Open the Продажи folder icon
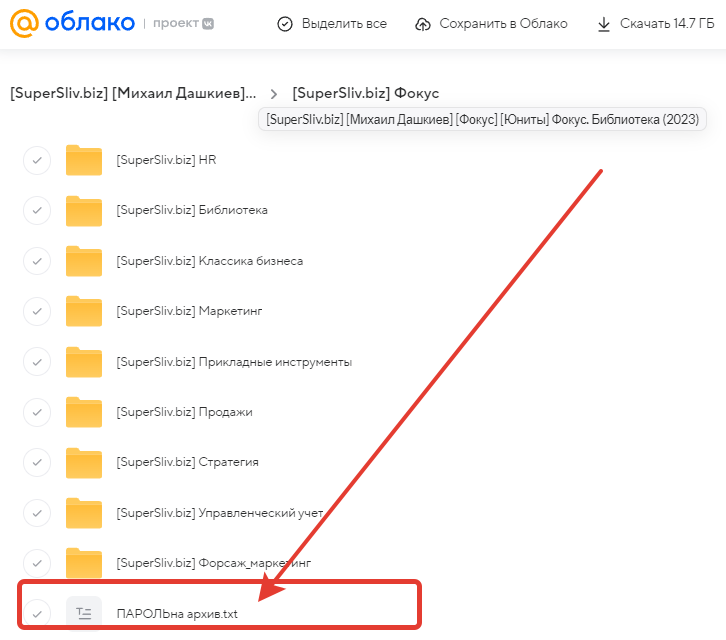 point(84,412)
